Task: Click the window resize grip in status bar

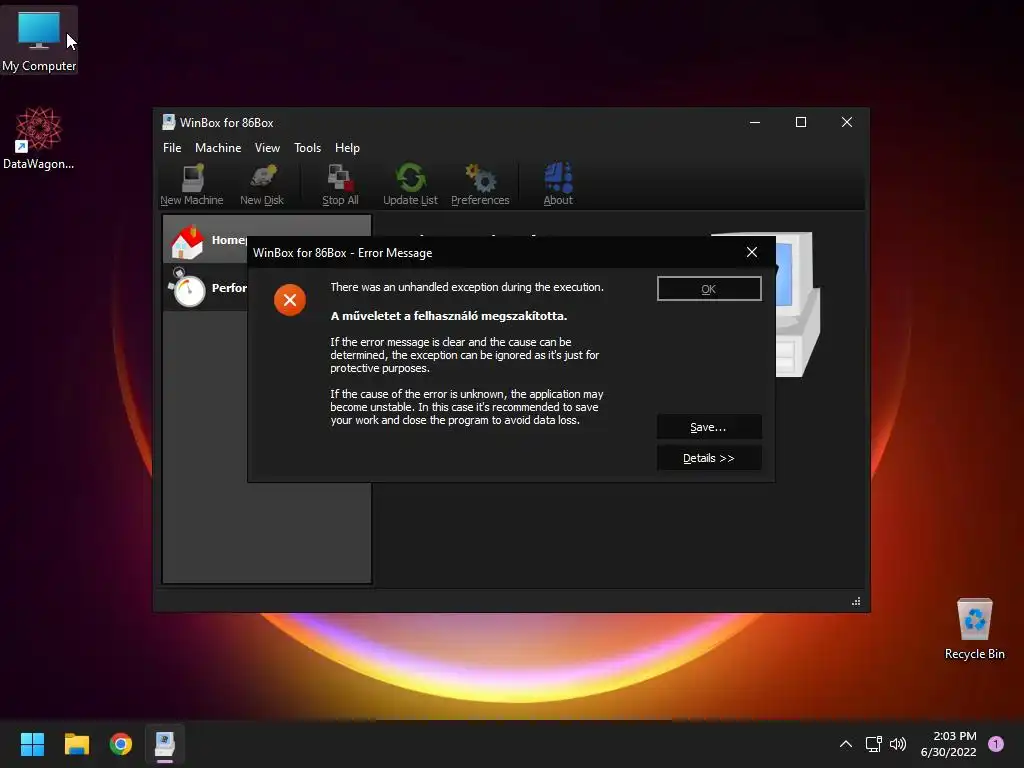Action: [x=856, y=601]
